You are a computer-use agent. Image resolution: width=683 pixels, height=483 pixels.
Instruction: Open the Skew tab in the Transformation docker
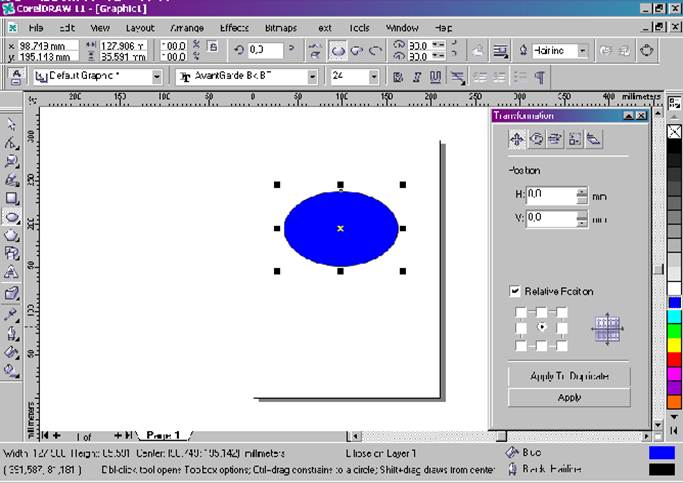pos(594,139)
